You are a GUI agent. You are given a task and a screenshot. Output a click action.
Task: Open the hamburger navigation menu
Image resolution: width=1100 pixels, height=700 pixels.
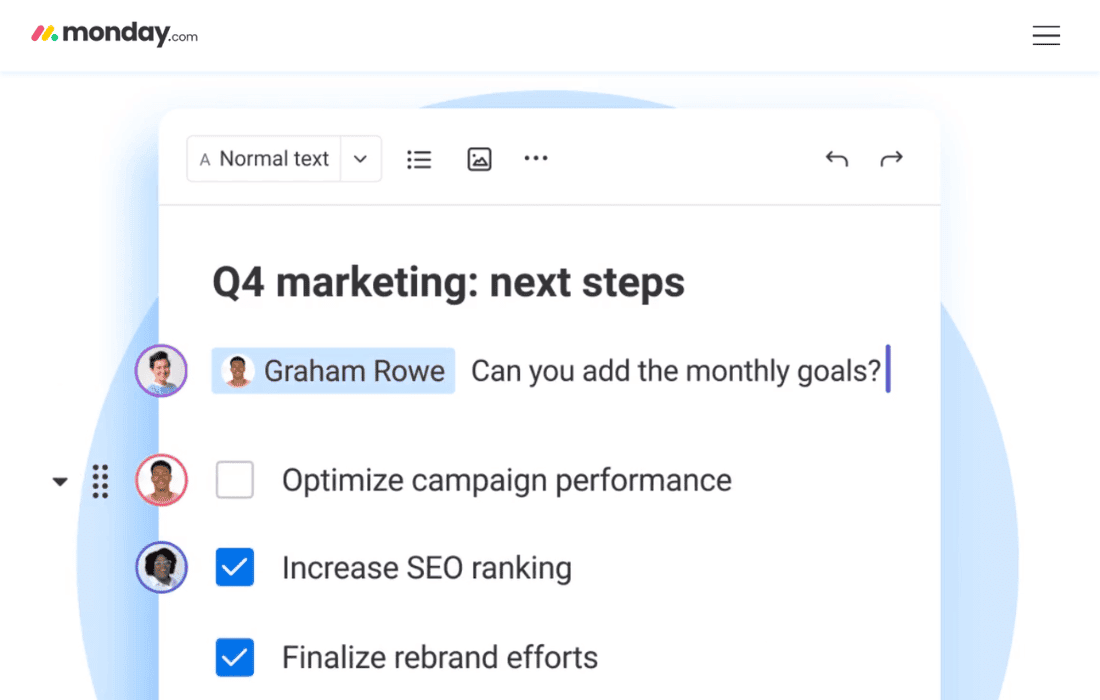[x=1046, y=35]
